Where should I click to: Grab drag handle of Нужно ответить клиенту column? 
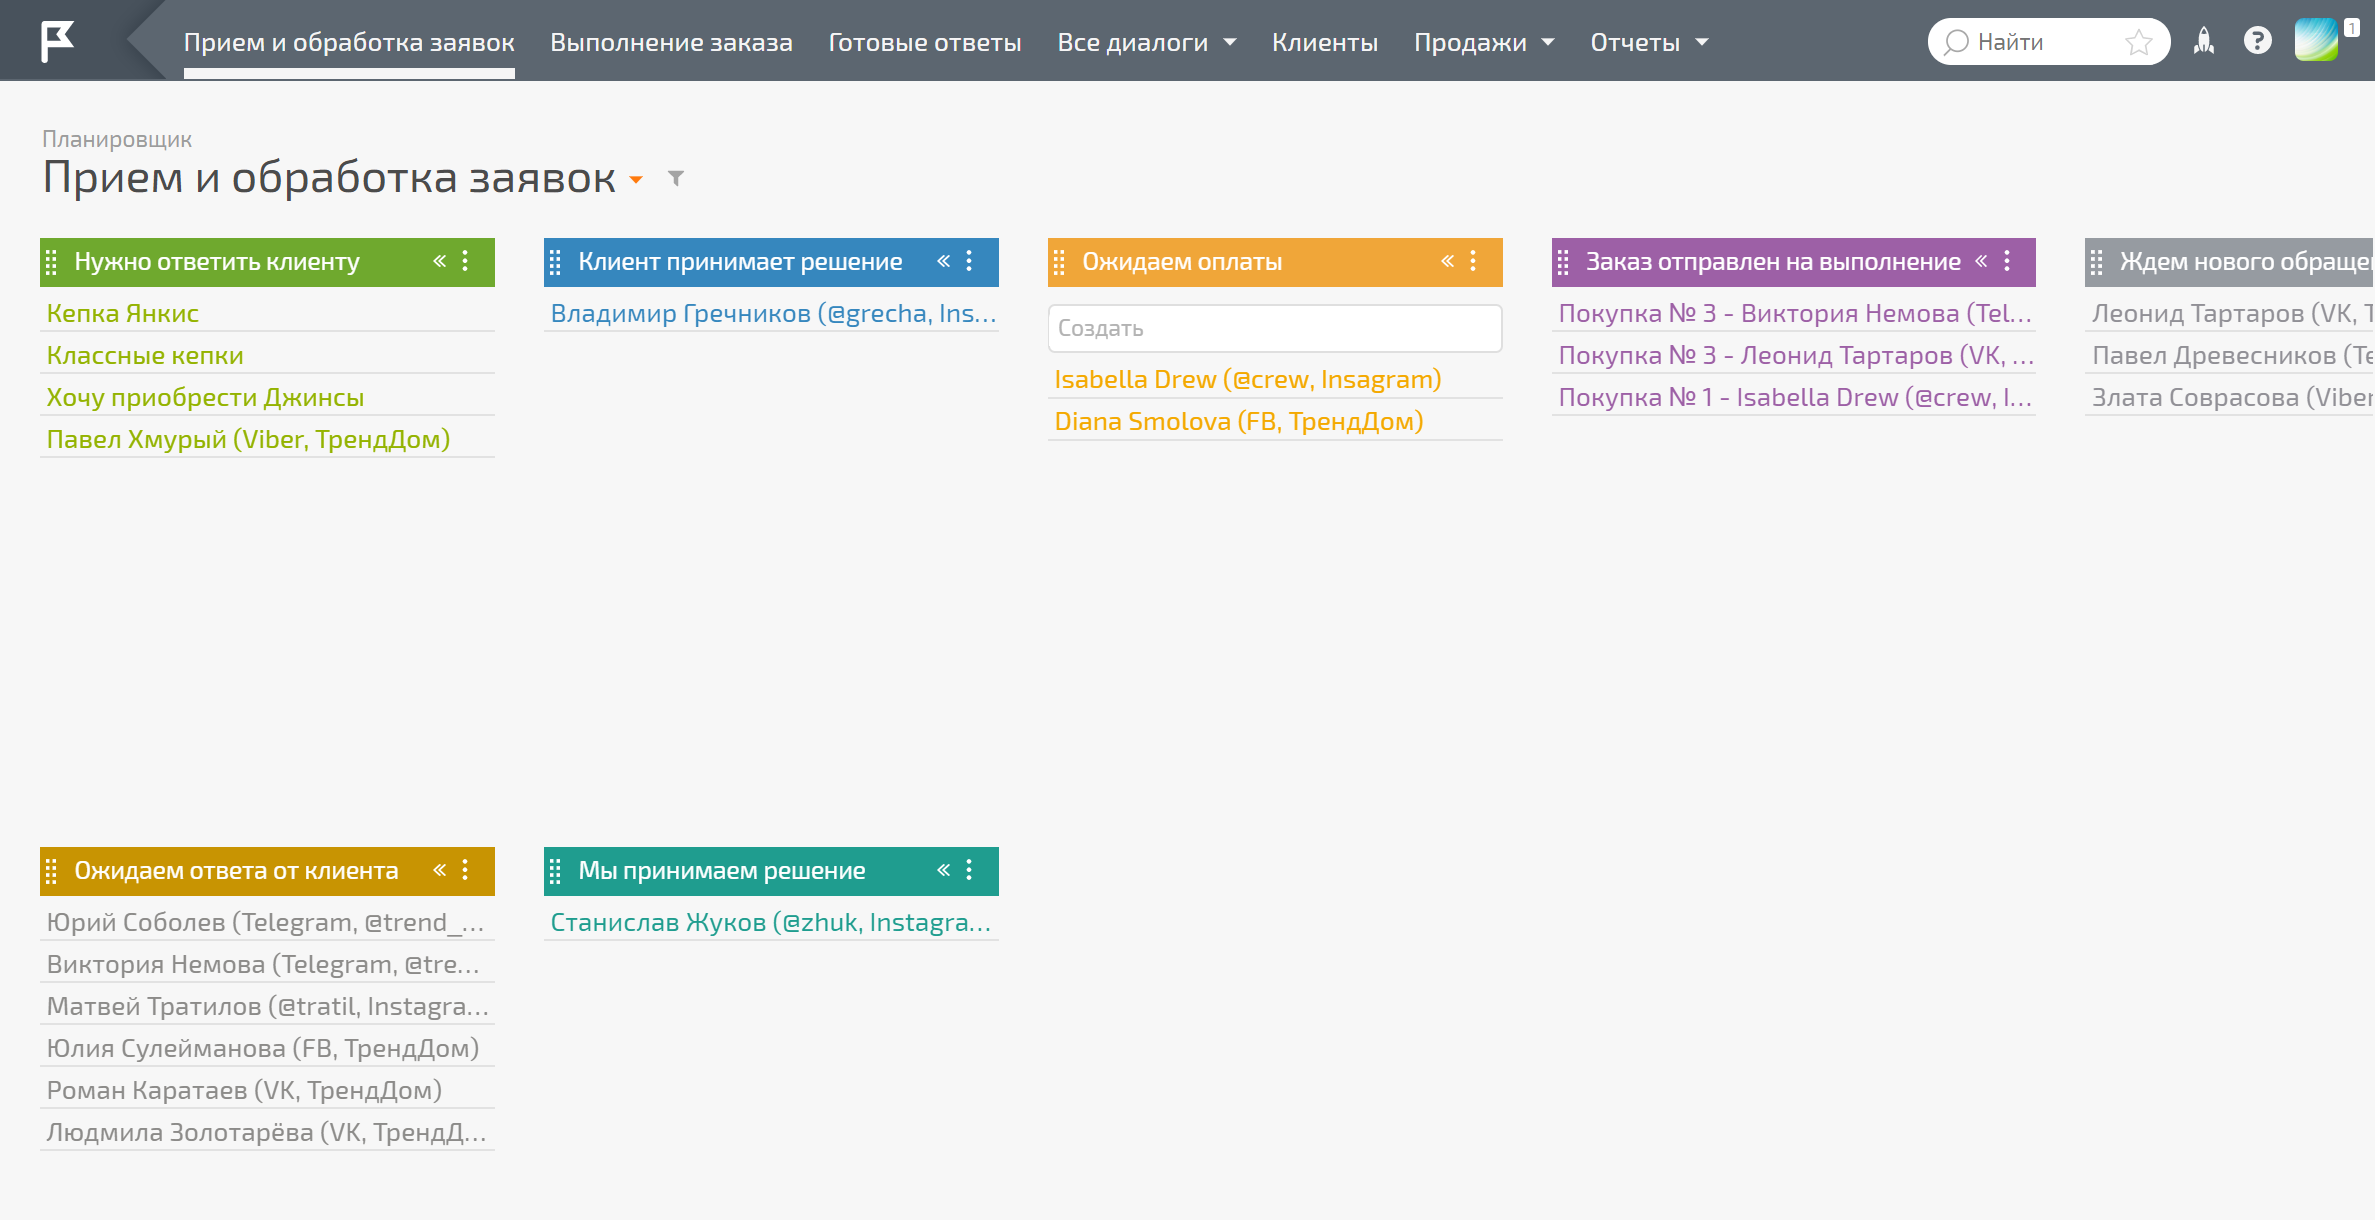click(x=52, y=262)
